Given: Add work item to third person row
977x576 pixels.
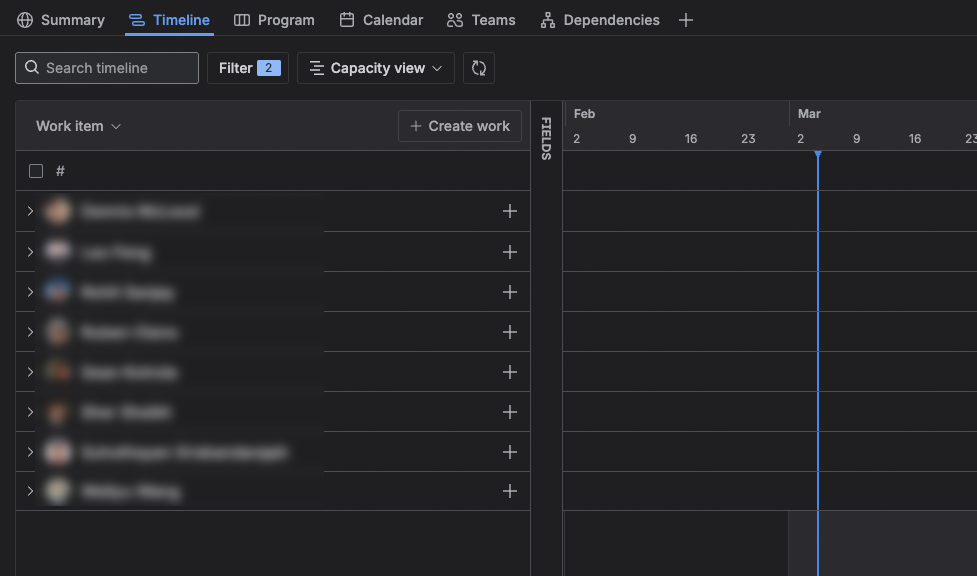Looking at the screenshot, I should point(510,292).
